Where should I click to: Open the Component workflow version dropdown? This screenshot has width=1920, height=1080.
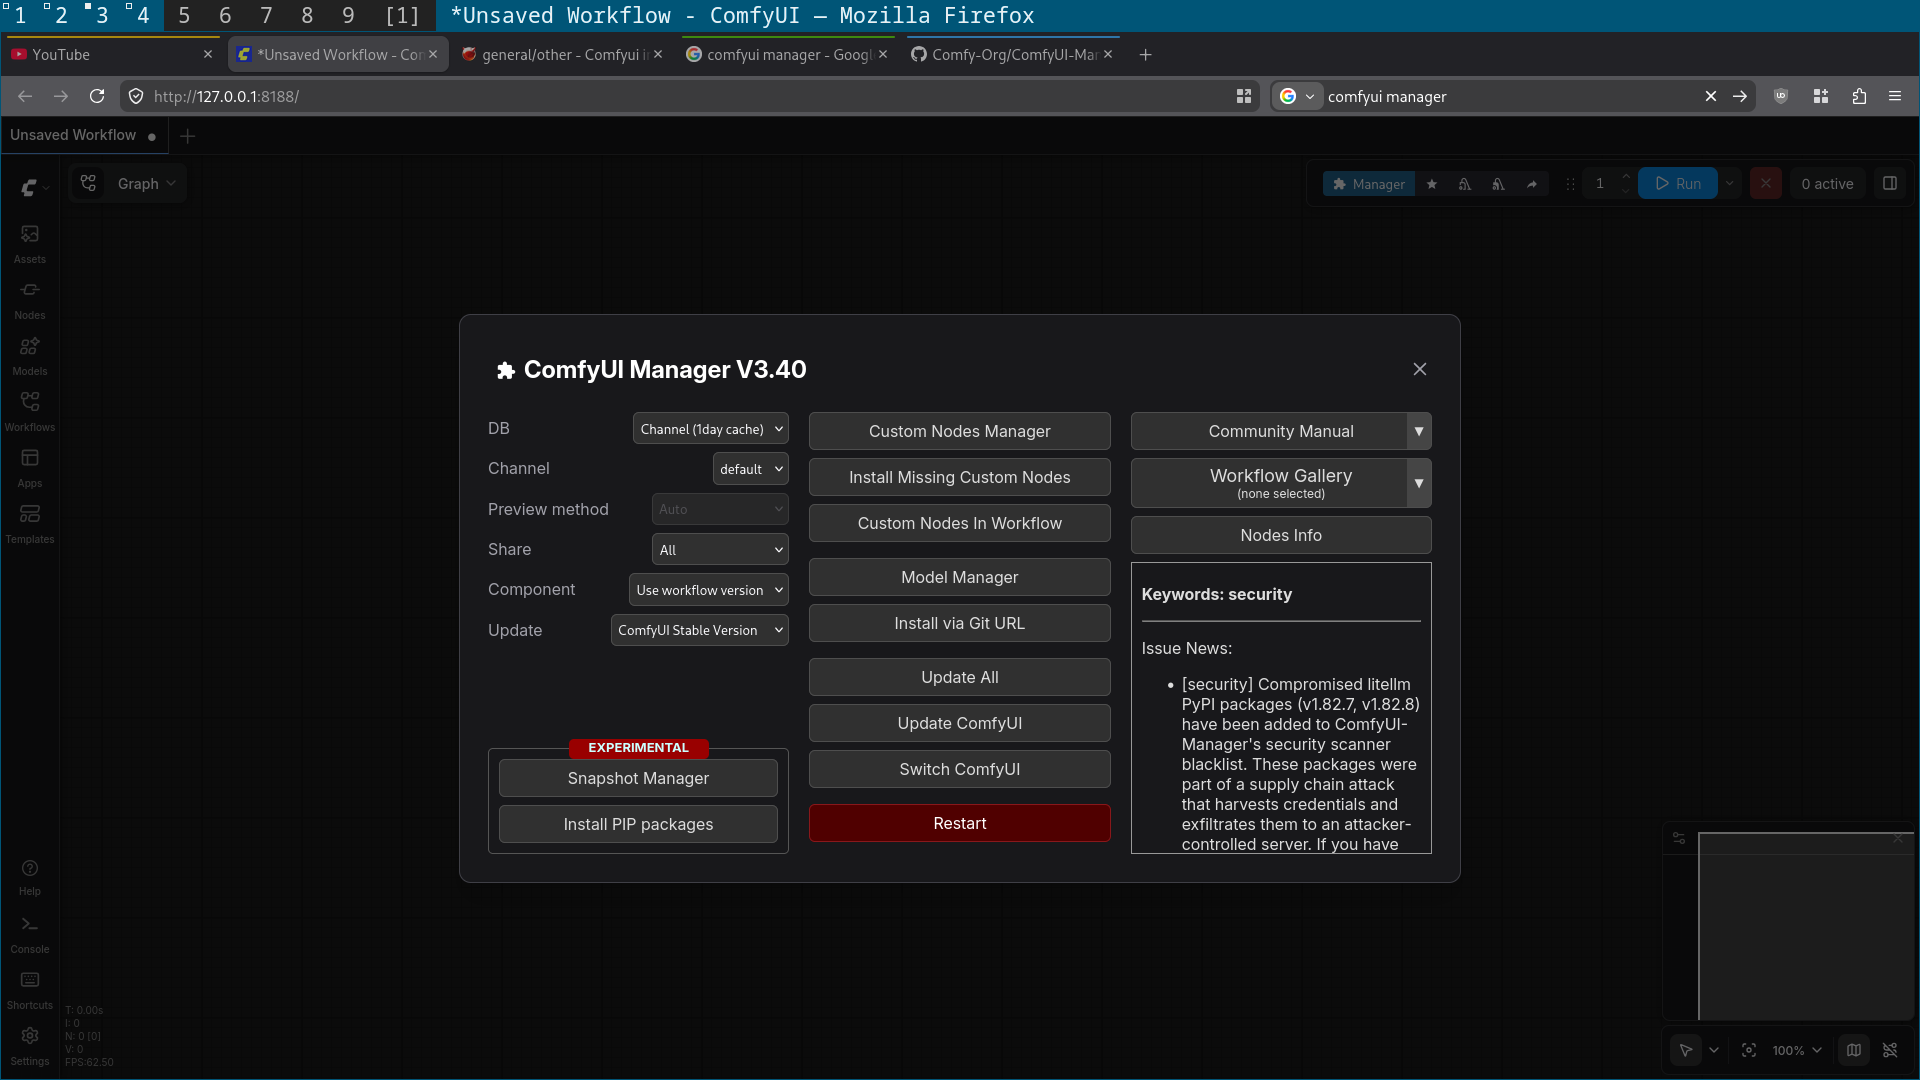pos(709,590)
